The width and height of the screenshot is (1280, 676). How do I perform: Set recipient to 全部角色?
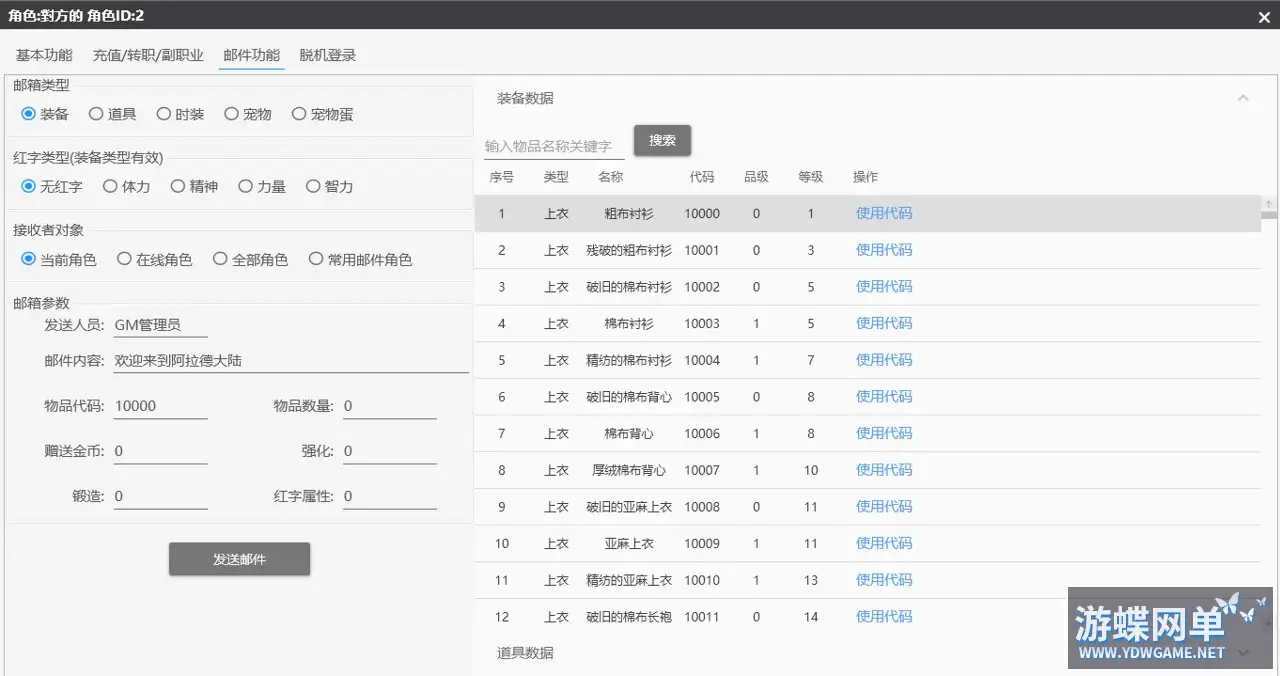pyautogui.click(x=251, y=259)
